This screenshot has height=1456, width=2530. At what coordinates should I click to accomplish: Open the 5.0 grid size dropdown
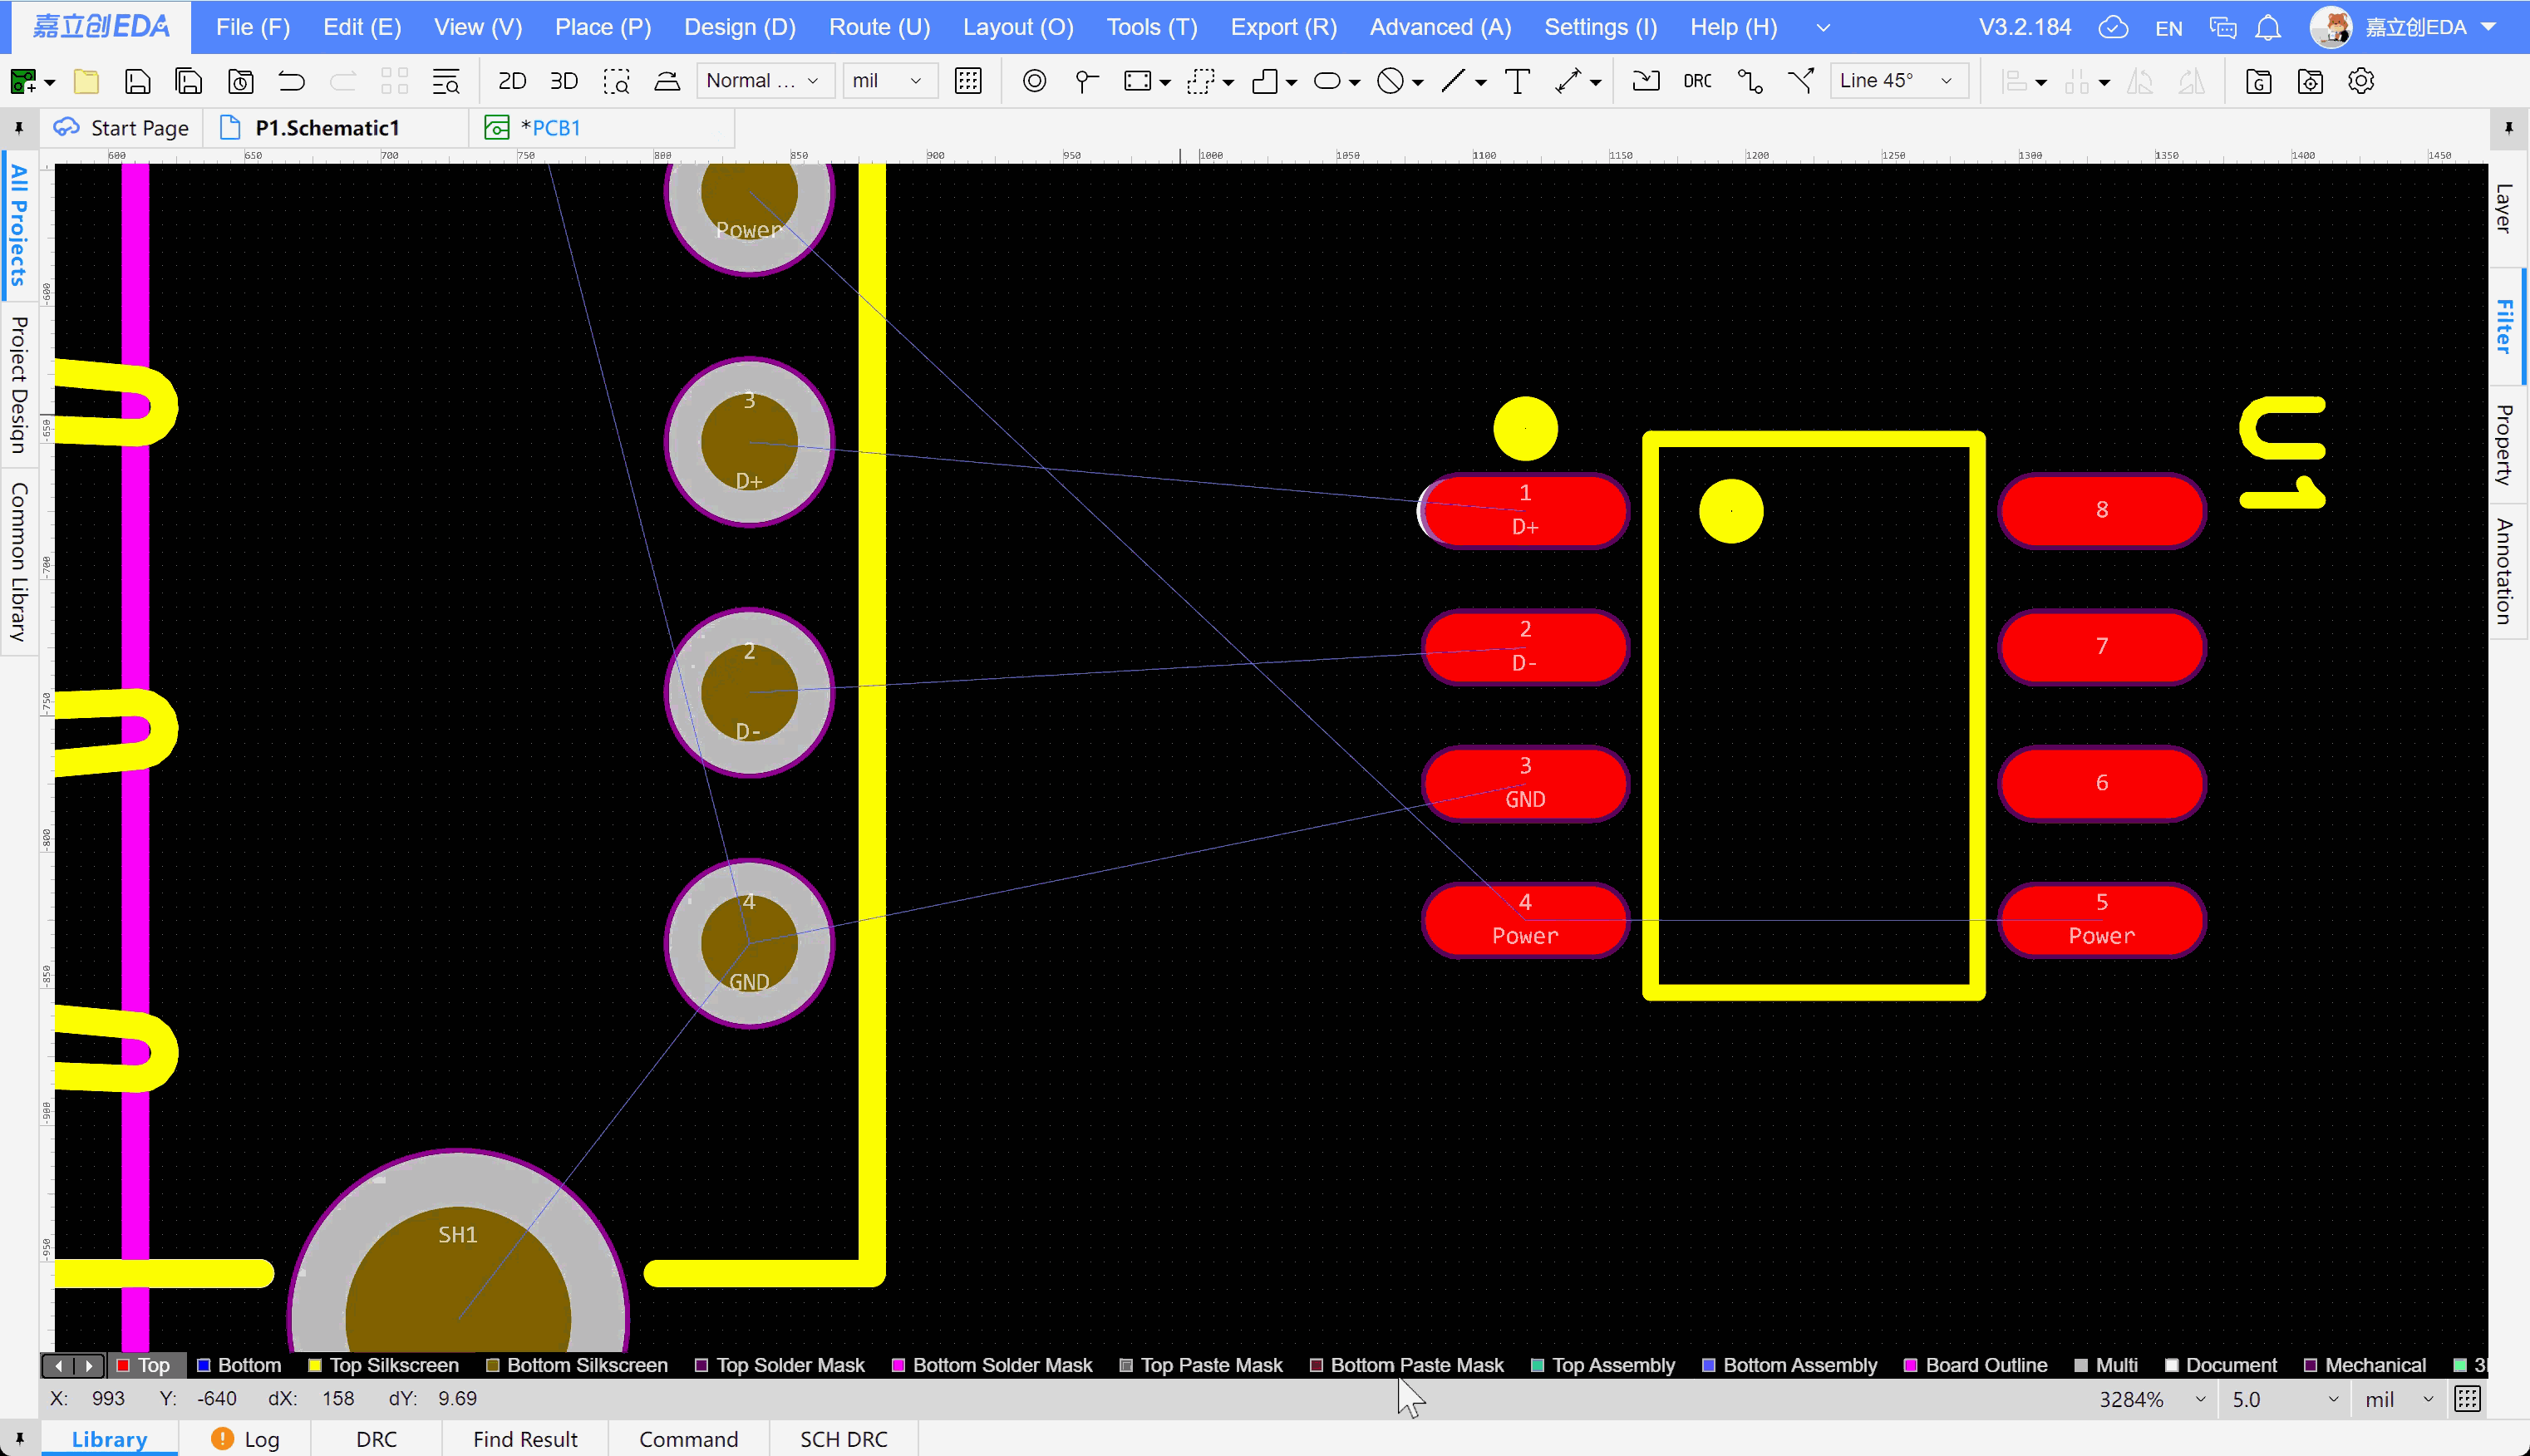pos(2286,1399)
